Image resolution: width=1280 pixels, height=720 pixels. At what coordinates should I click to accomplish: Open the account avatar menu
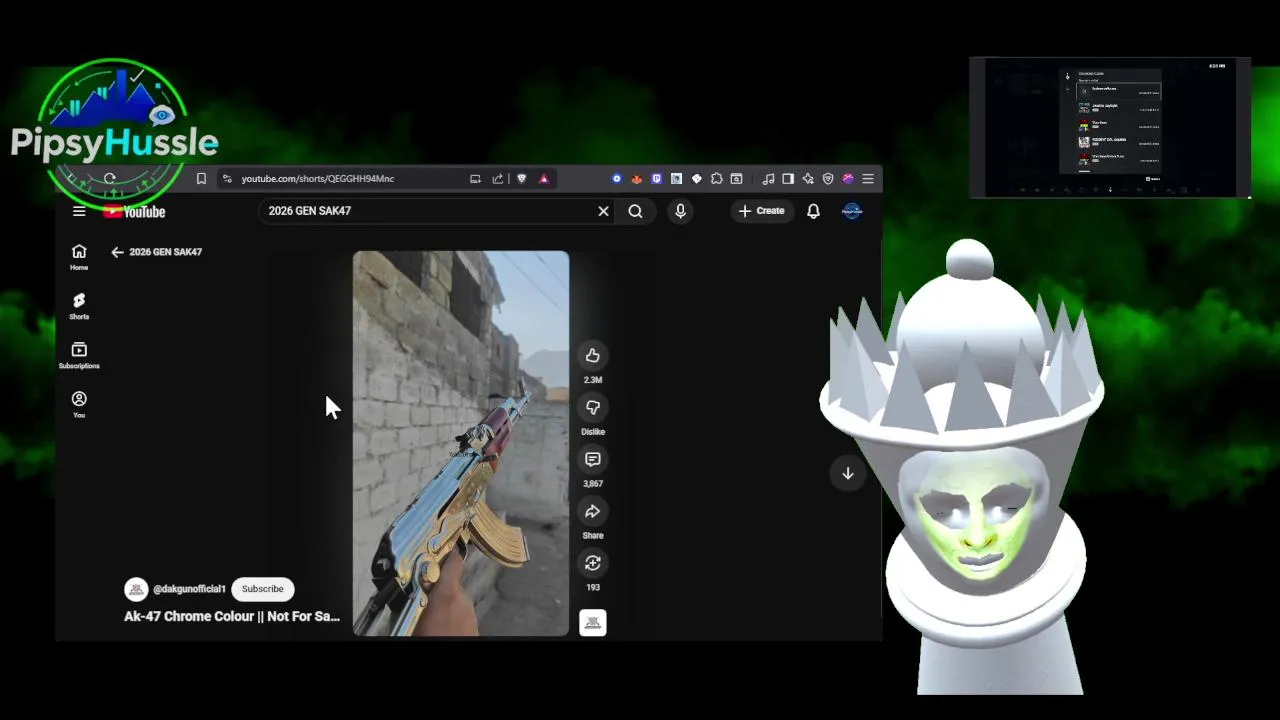point(852,211)
